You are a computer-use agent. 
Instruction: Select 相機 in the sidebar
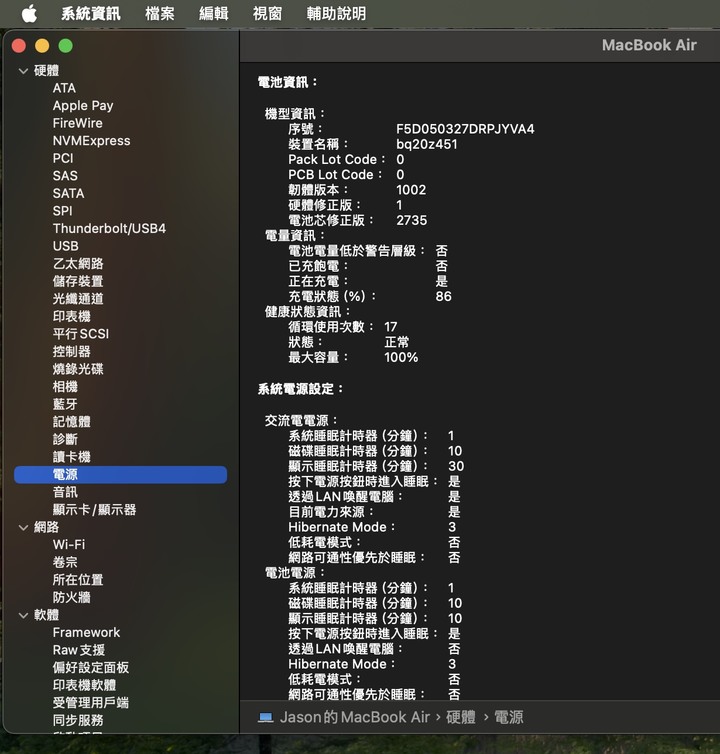(65, 387)
